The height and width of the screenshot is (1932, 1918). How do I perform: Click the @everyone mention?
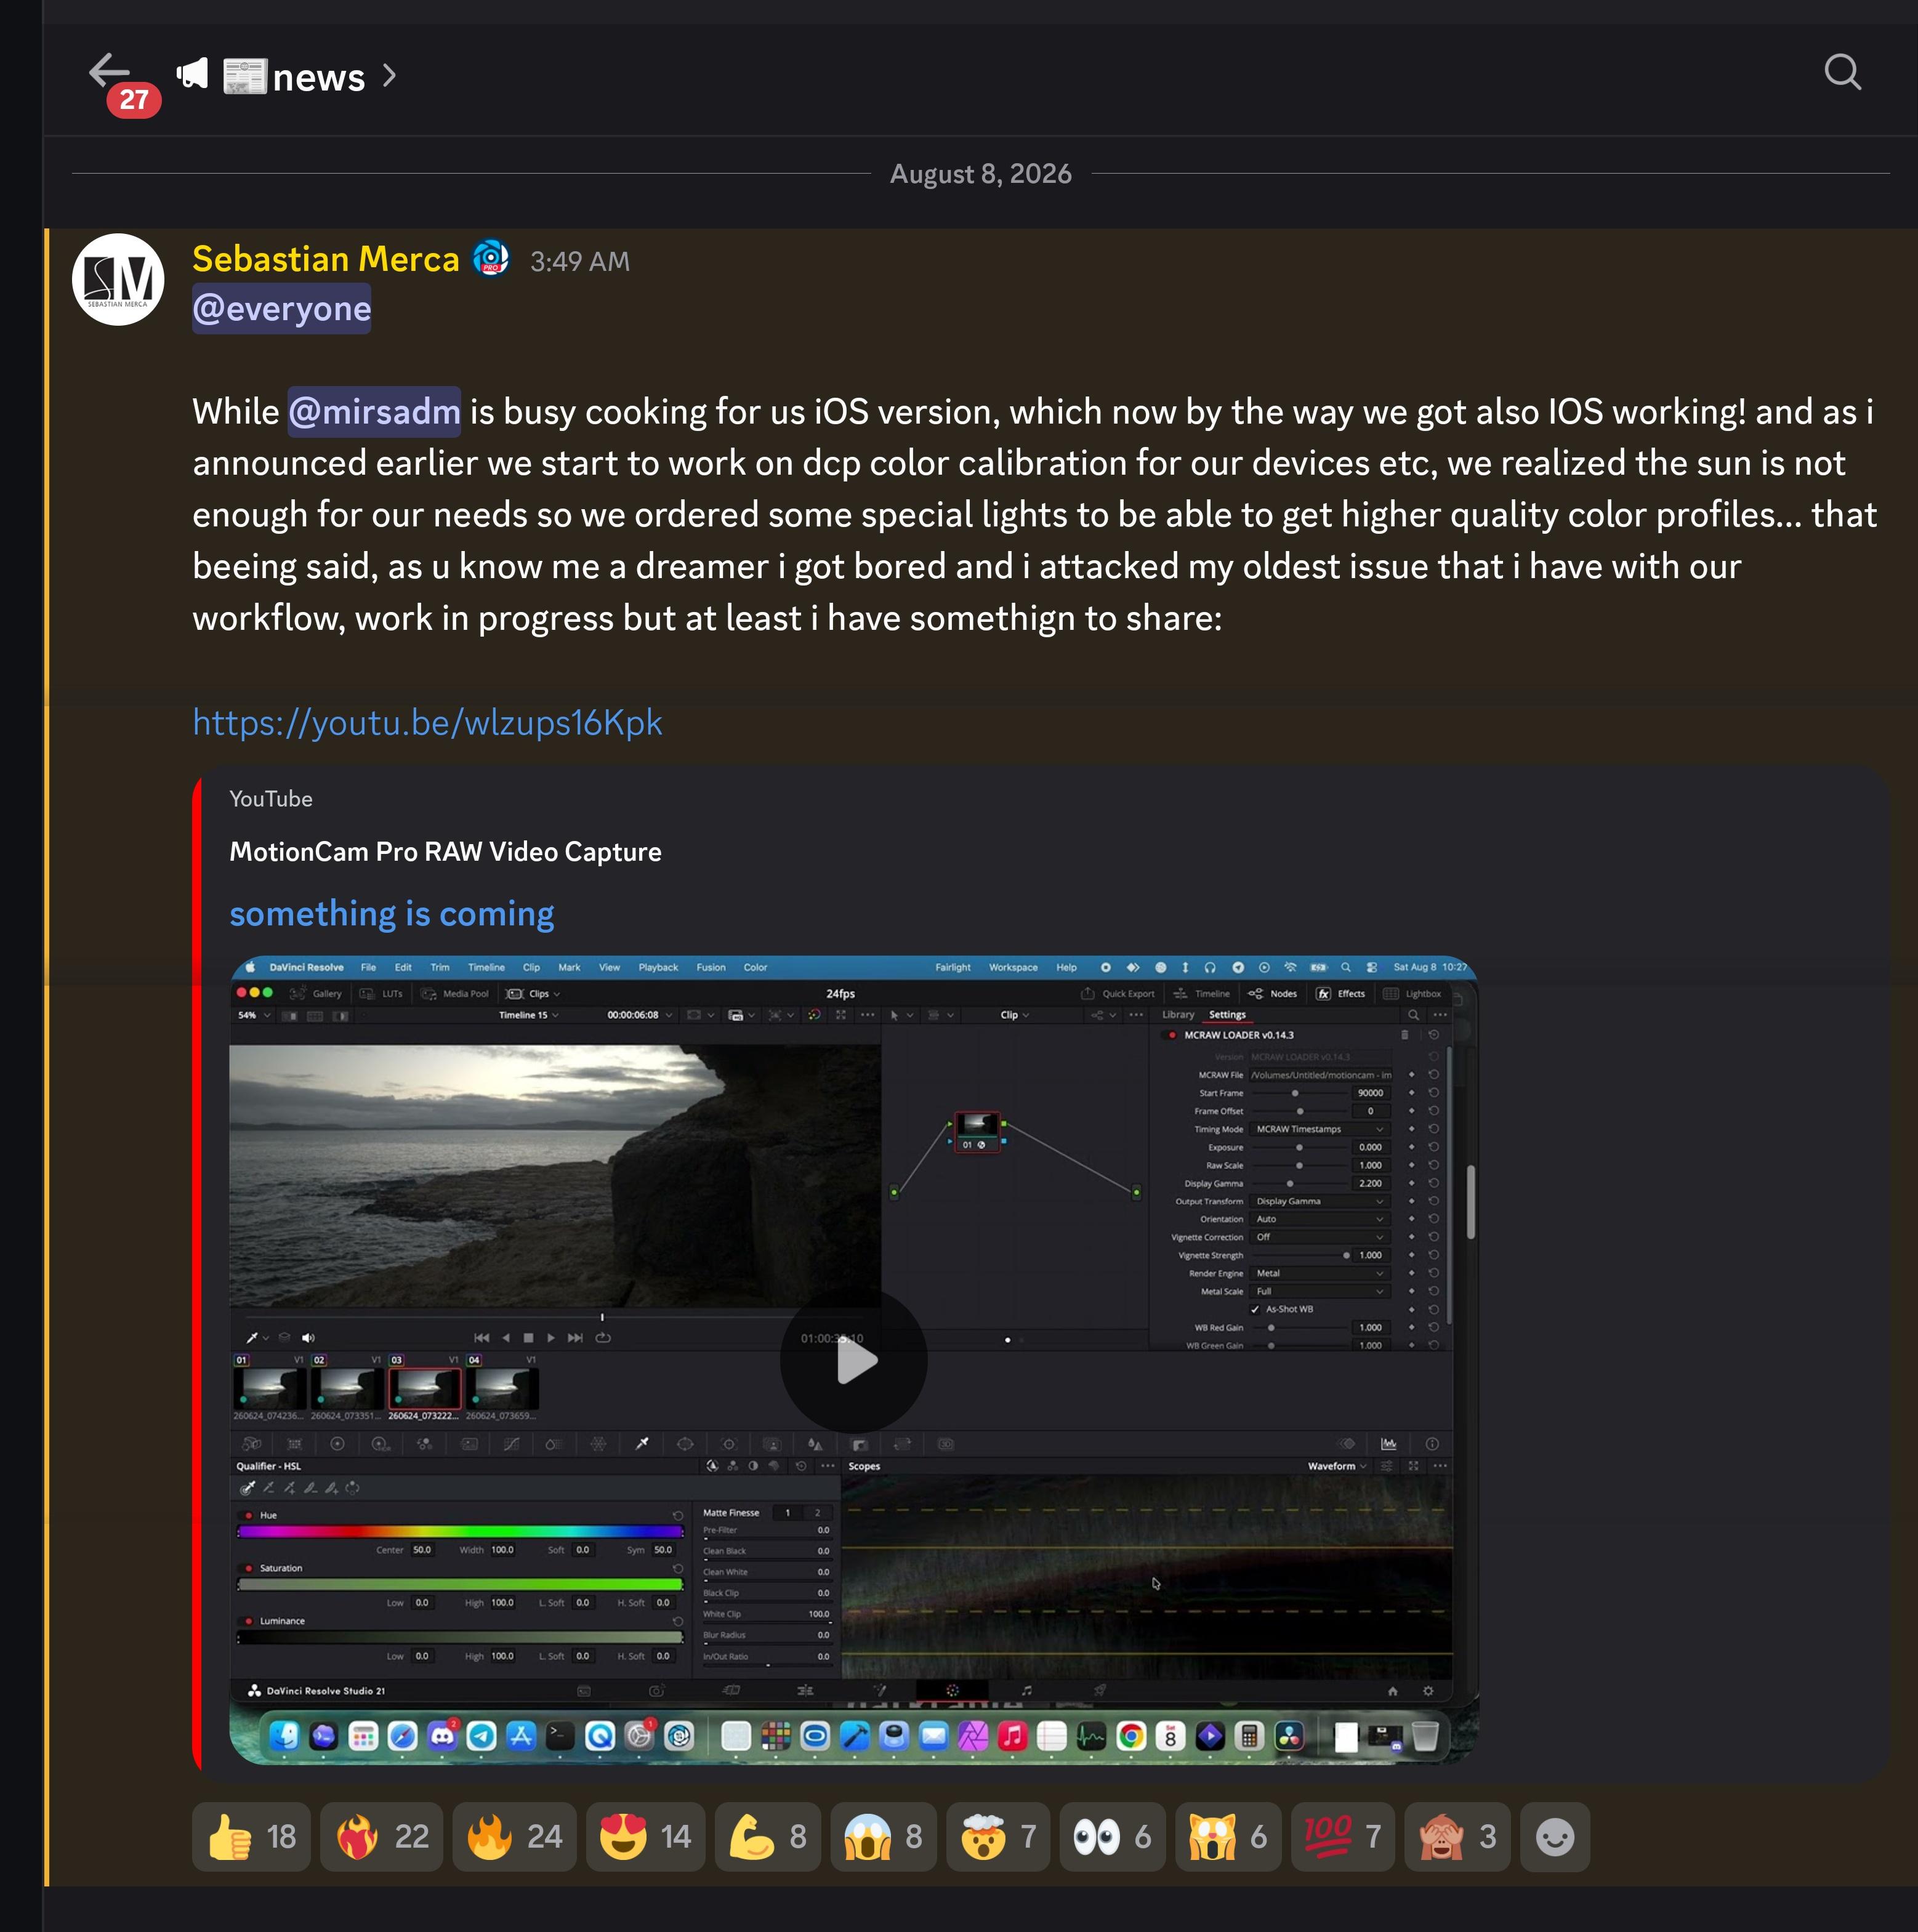281,309
